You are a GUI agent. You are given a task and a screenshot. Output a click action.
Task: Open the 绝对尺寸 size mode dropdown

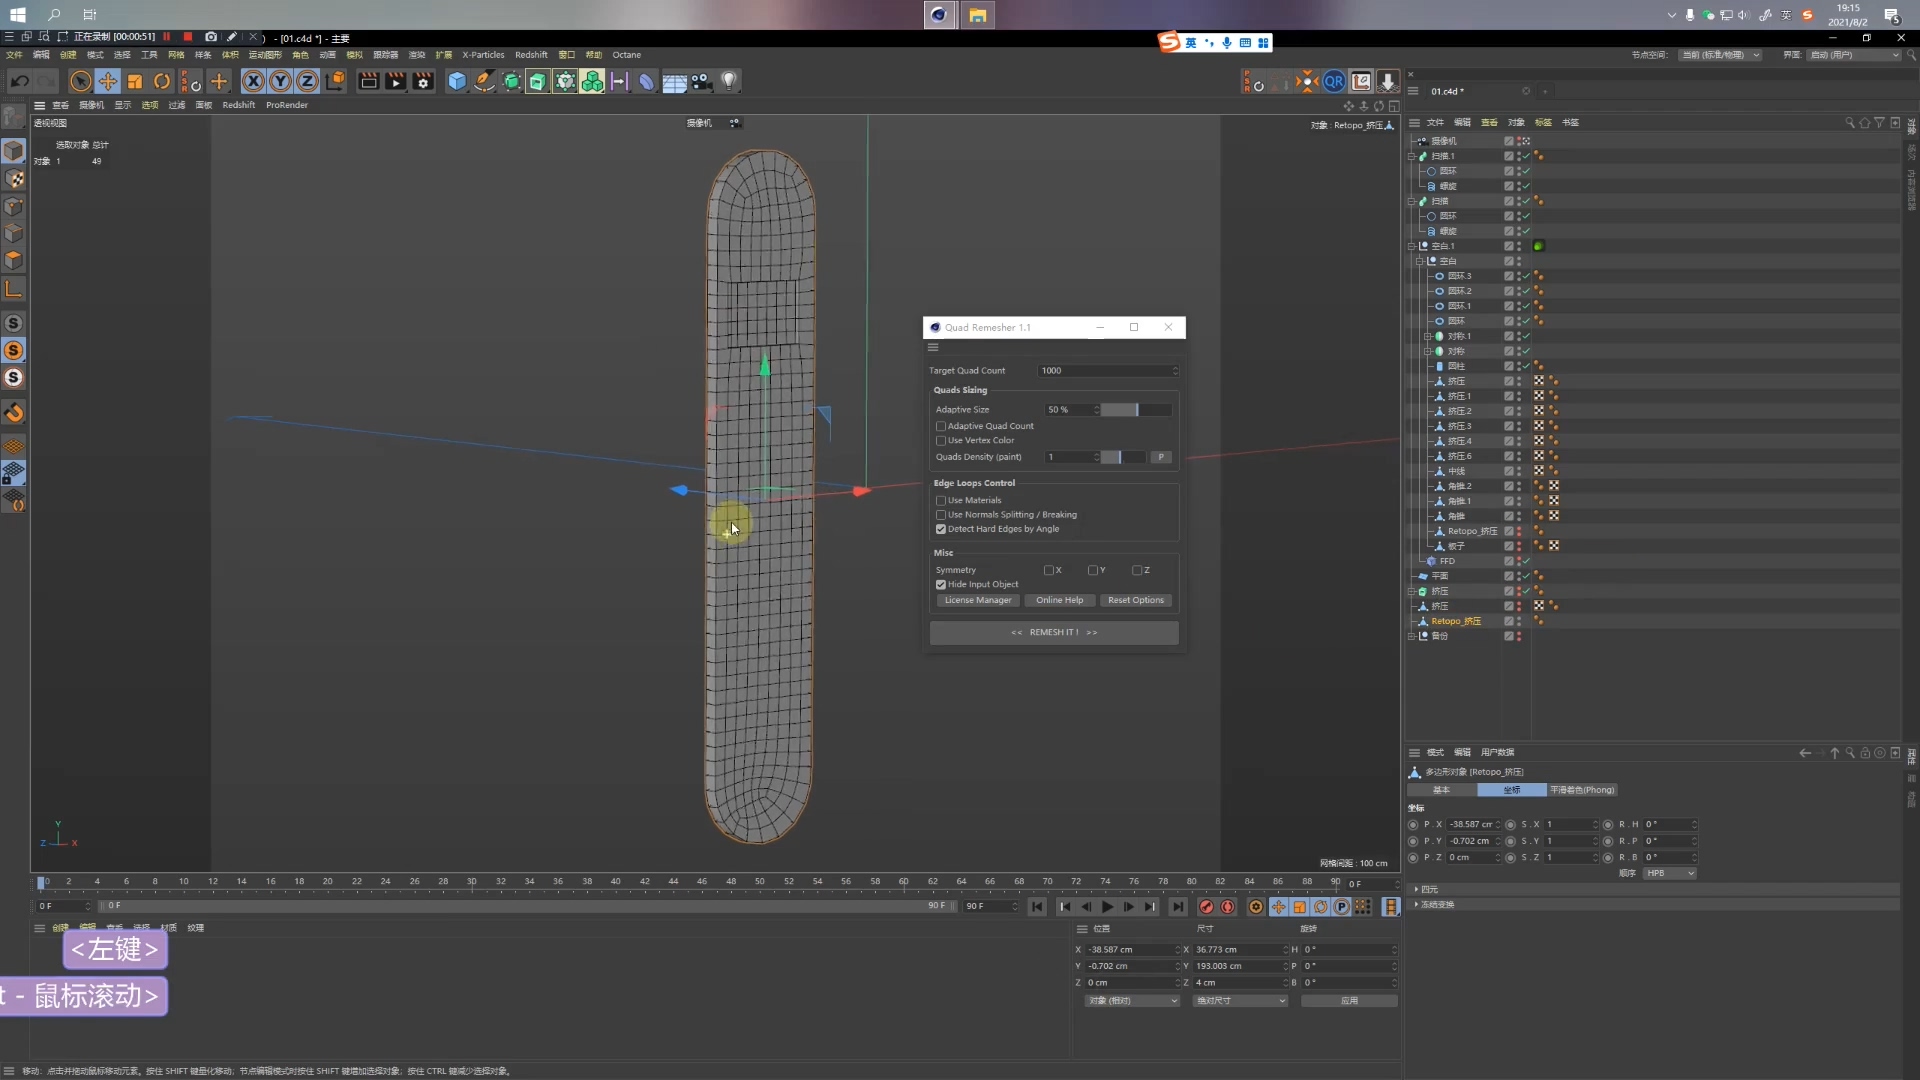point(1240,1000)
